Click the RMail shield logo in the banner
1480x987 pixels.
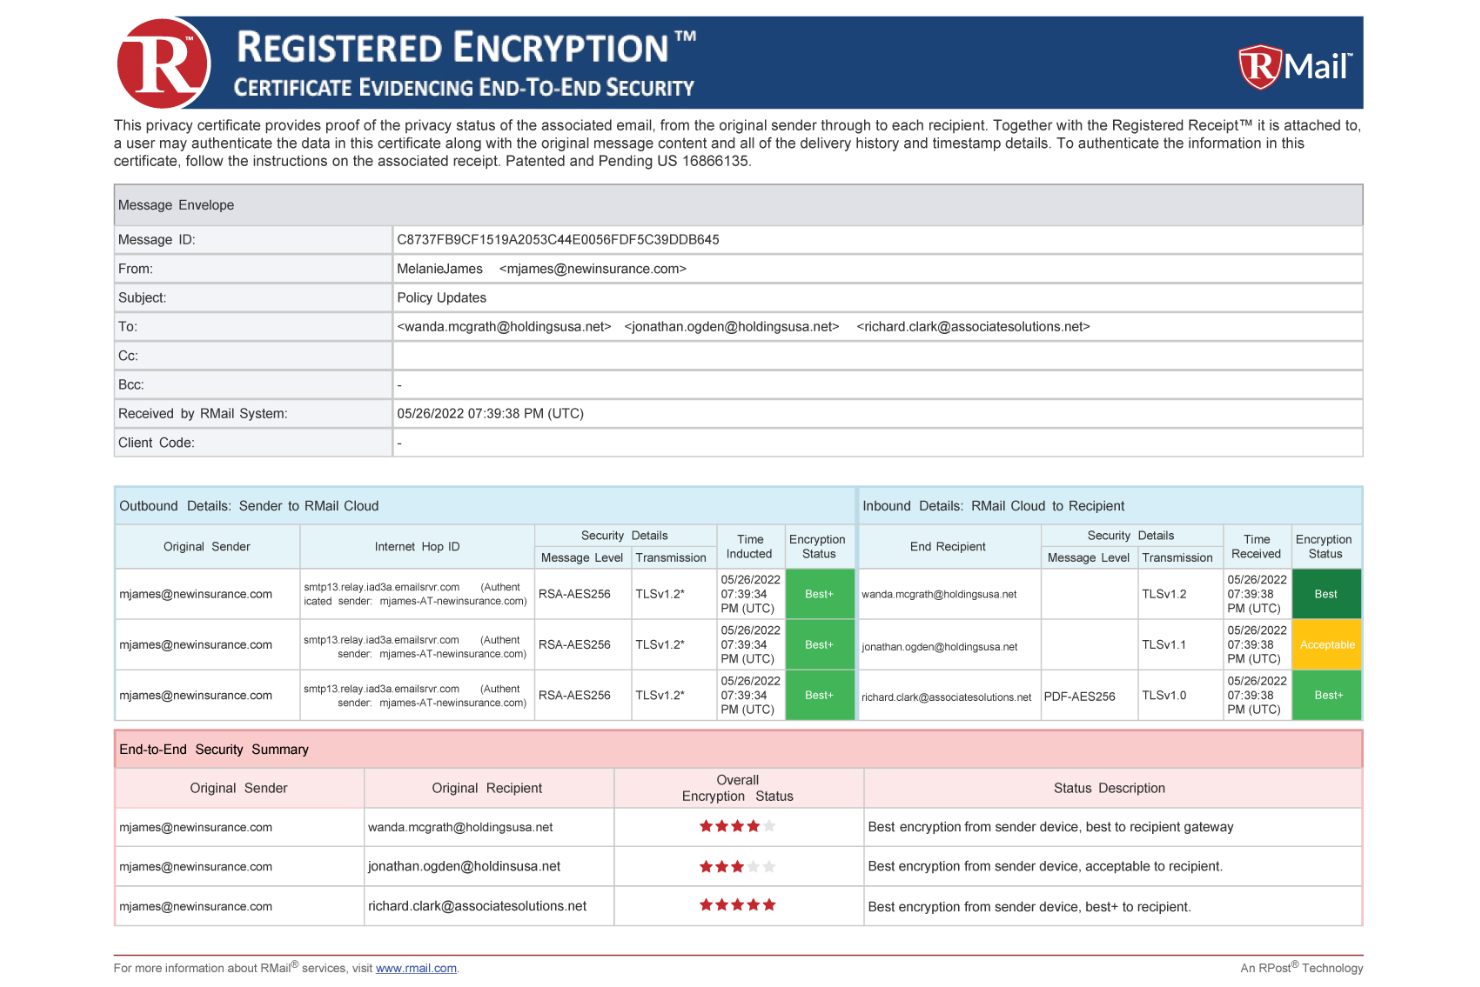1295,66
